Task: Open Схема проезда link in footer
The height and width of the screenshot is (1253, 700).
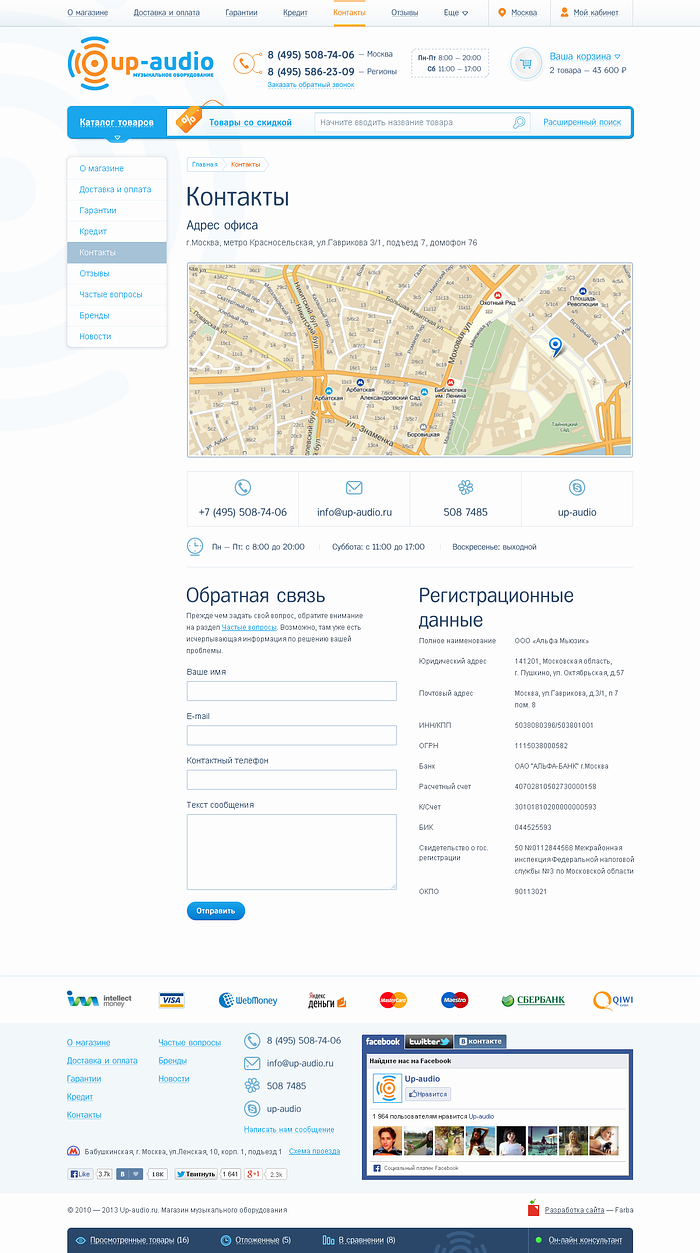Action: click(x=314, y=1151)
